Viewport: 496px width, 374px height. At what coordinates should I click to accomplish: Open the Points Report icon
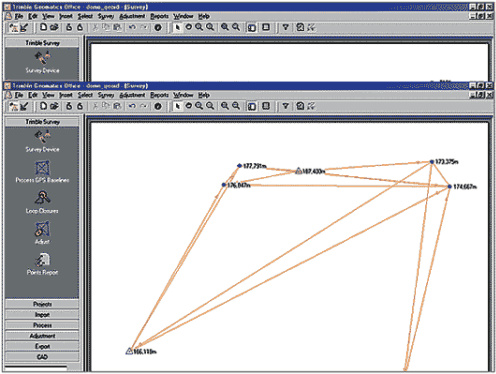42,260
